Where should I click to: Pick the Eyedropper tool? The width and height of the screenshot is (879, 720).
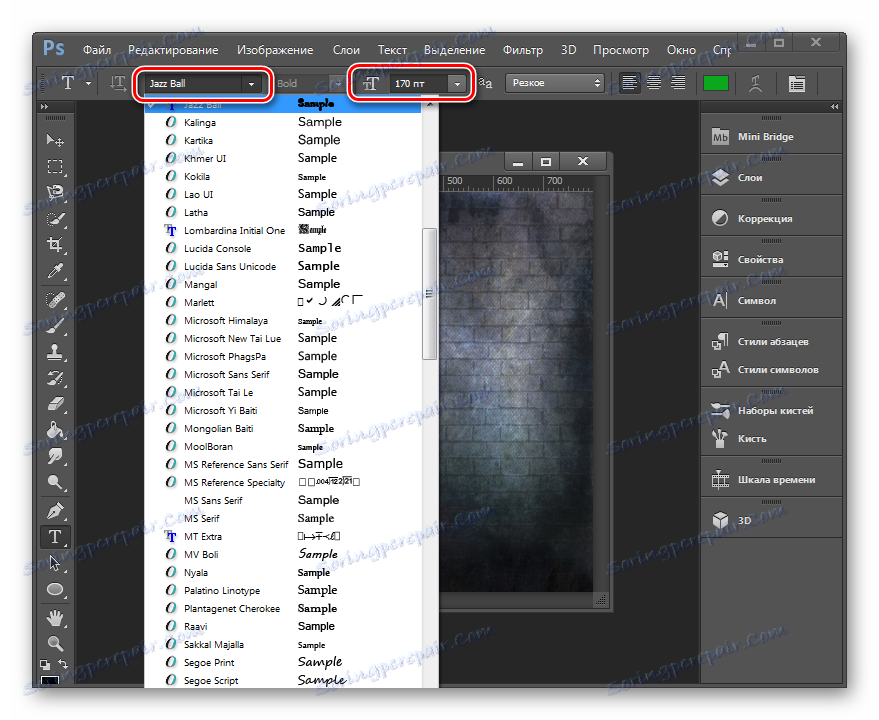[x=56, y=271]
